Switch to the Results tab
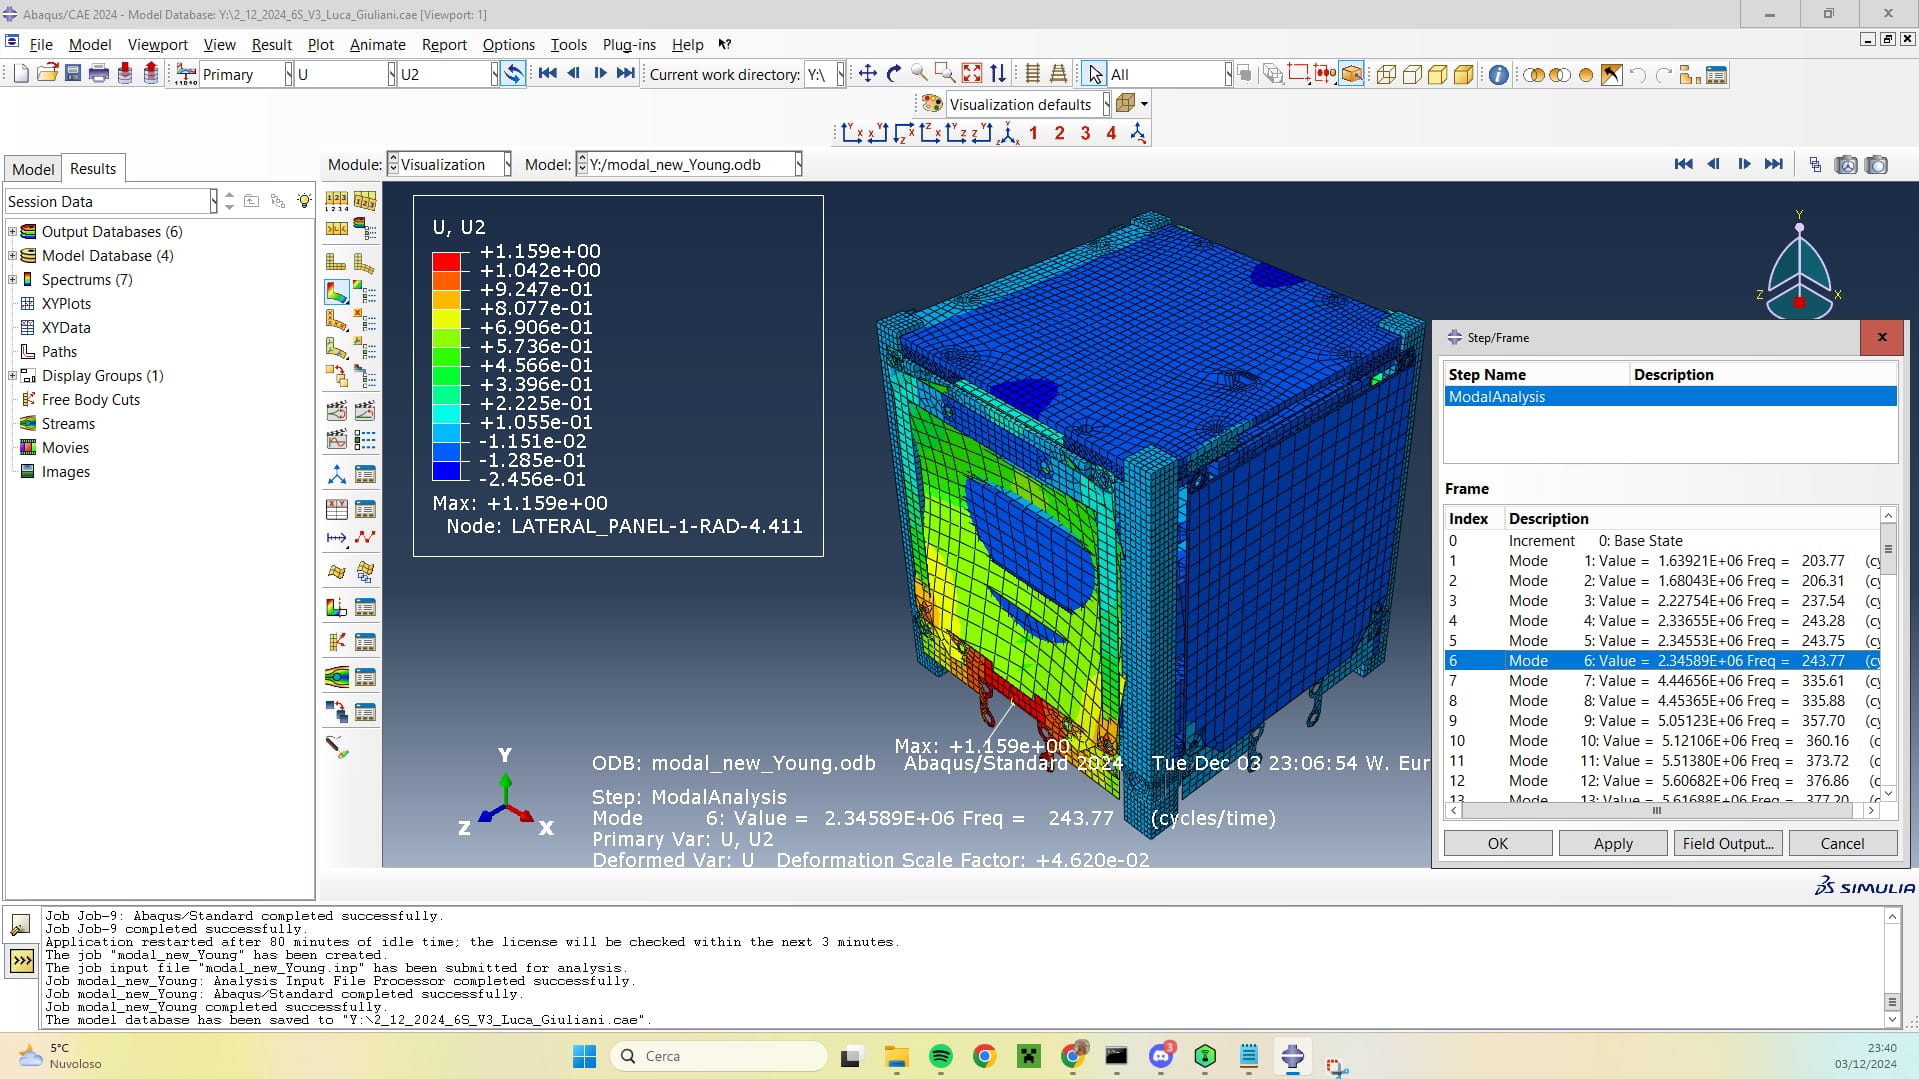 93,168
